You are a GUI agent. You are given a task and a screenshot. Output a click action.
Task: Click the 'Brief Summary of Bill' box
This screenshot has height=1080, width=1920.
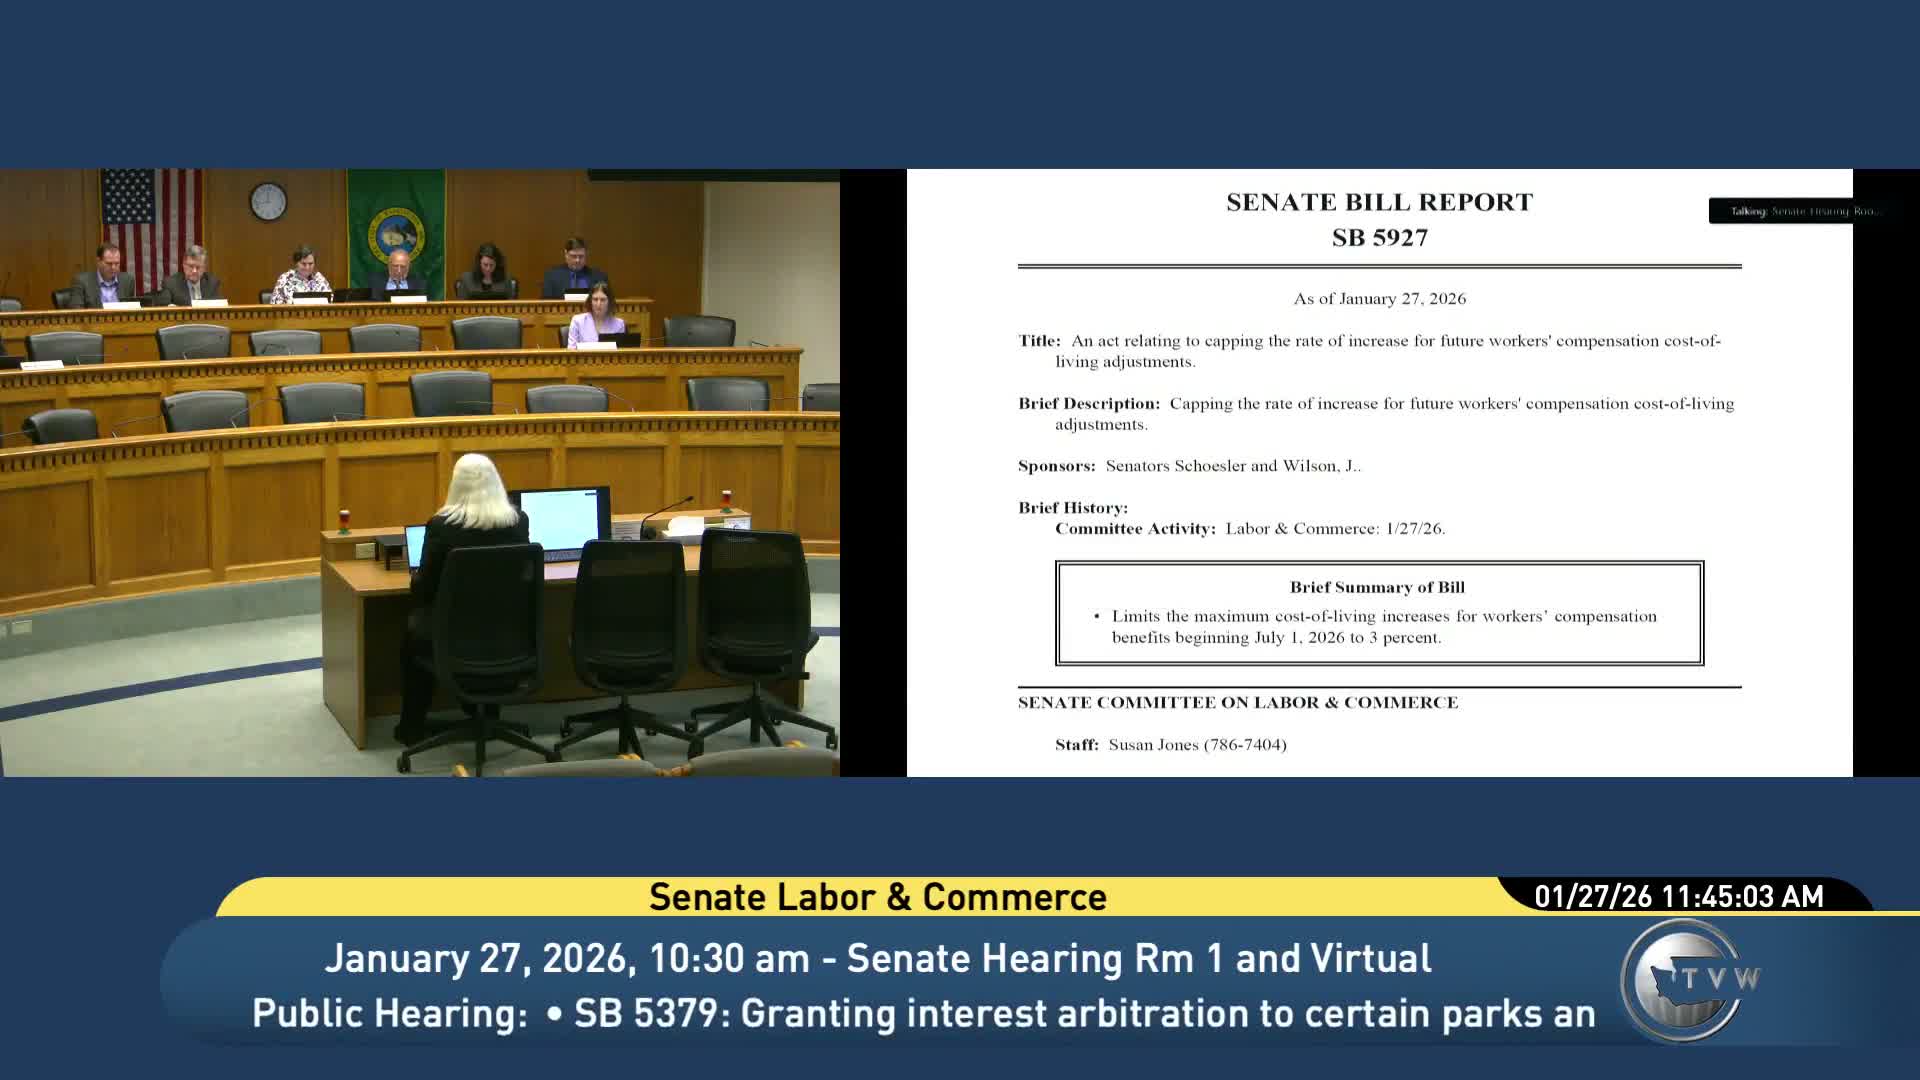coord(1379,613)
